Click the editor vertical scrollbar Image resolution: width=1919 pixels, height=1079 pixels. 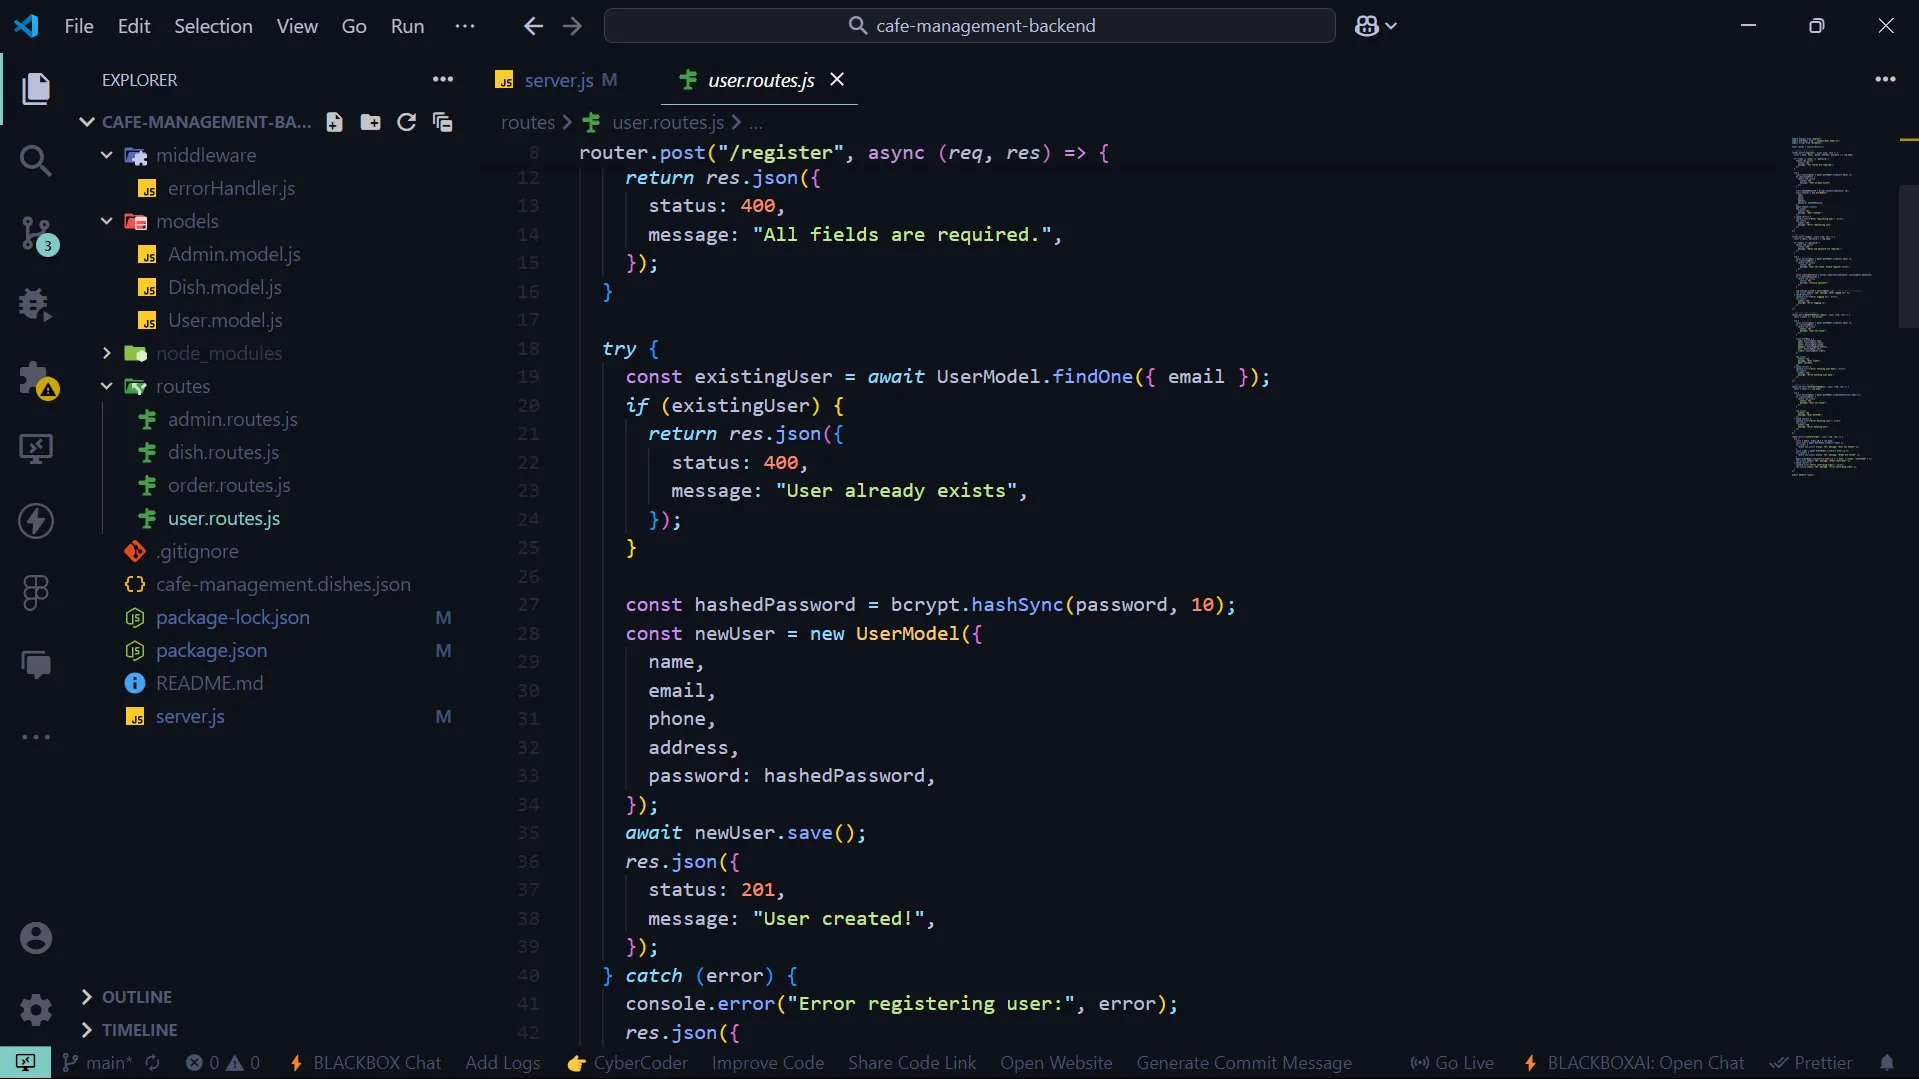1908,256
